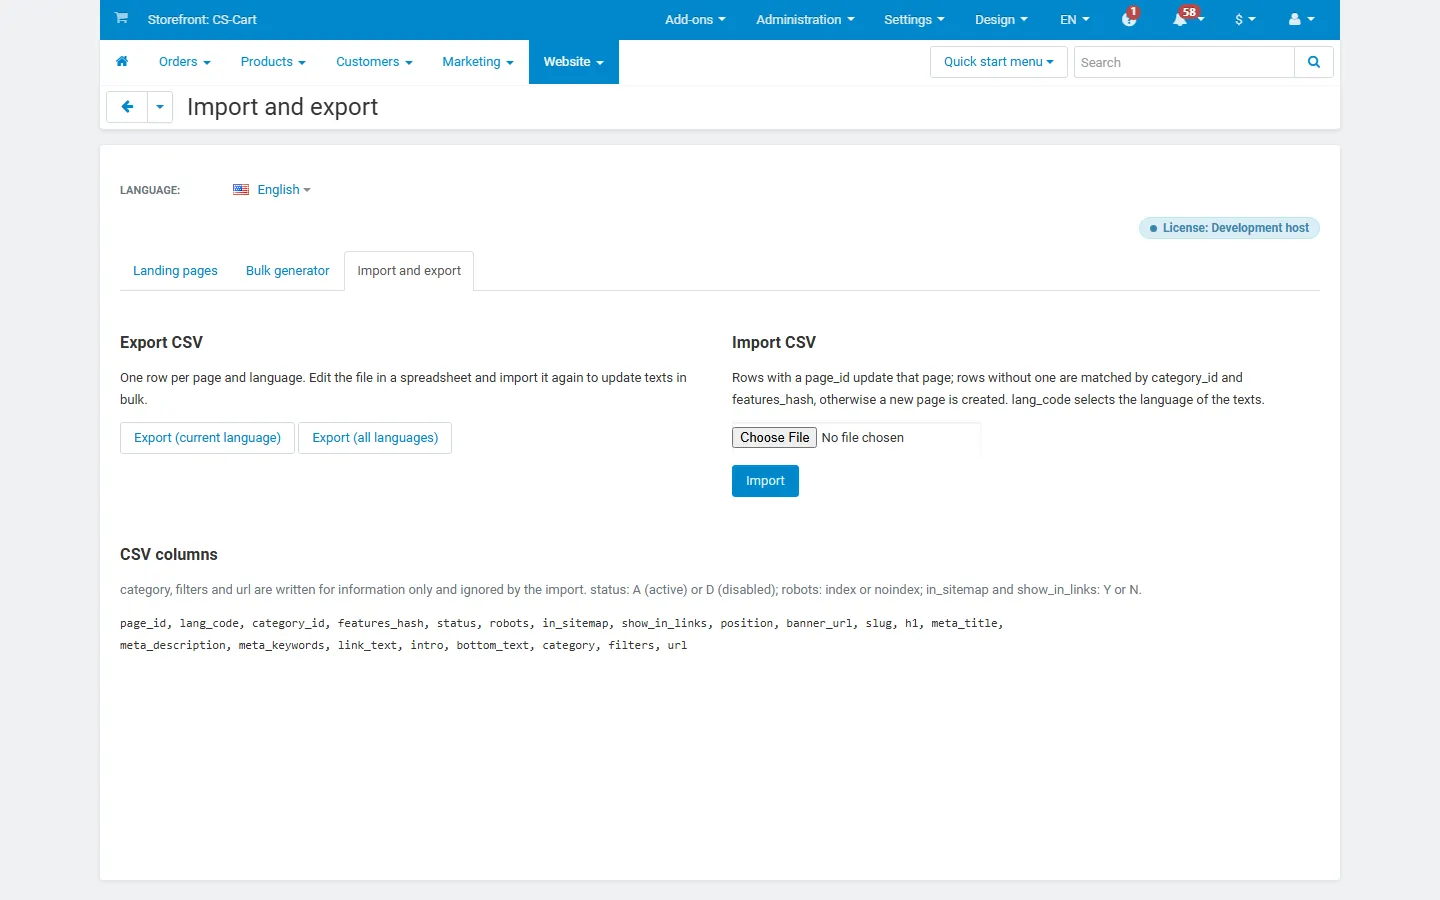This screenshot has height=900, width=1440.
Task: Open the pie-chart alert icon with badge 1
Action: click(x=1129, y=19)
